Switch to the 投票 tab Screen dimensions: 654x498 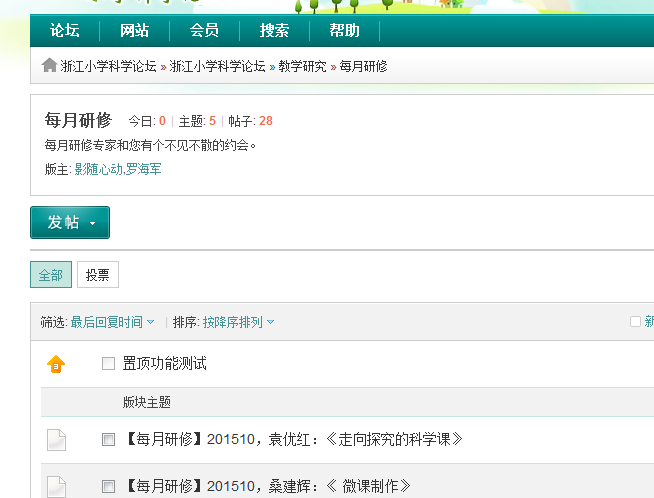[x=97, y=275]
